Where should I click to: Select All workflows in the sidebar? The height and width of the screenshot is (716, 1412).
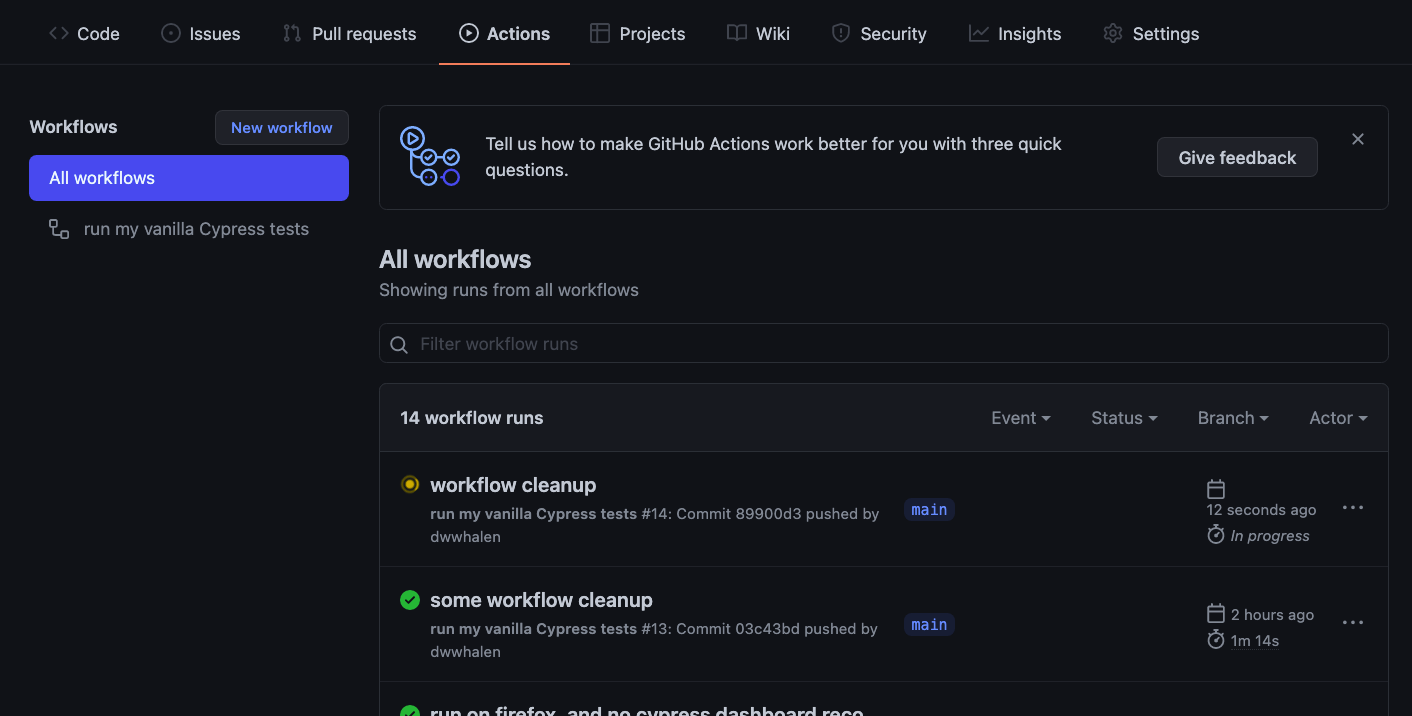189,178
